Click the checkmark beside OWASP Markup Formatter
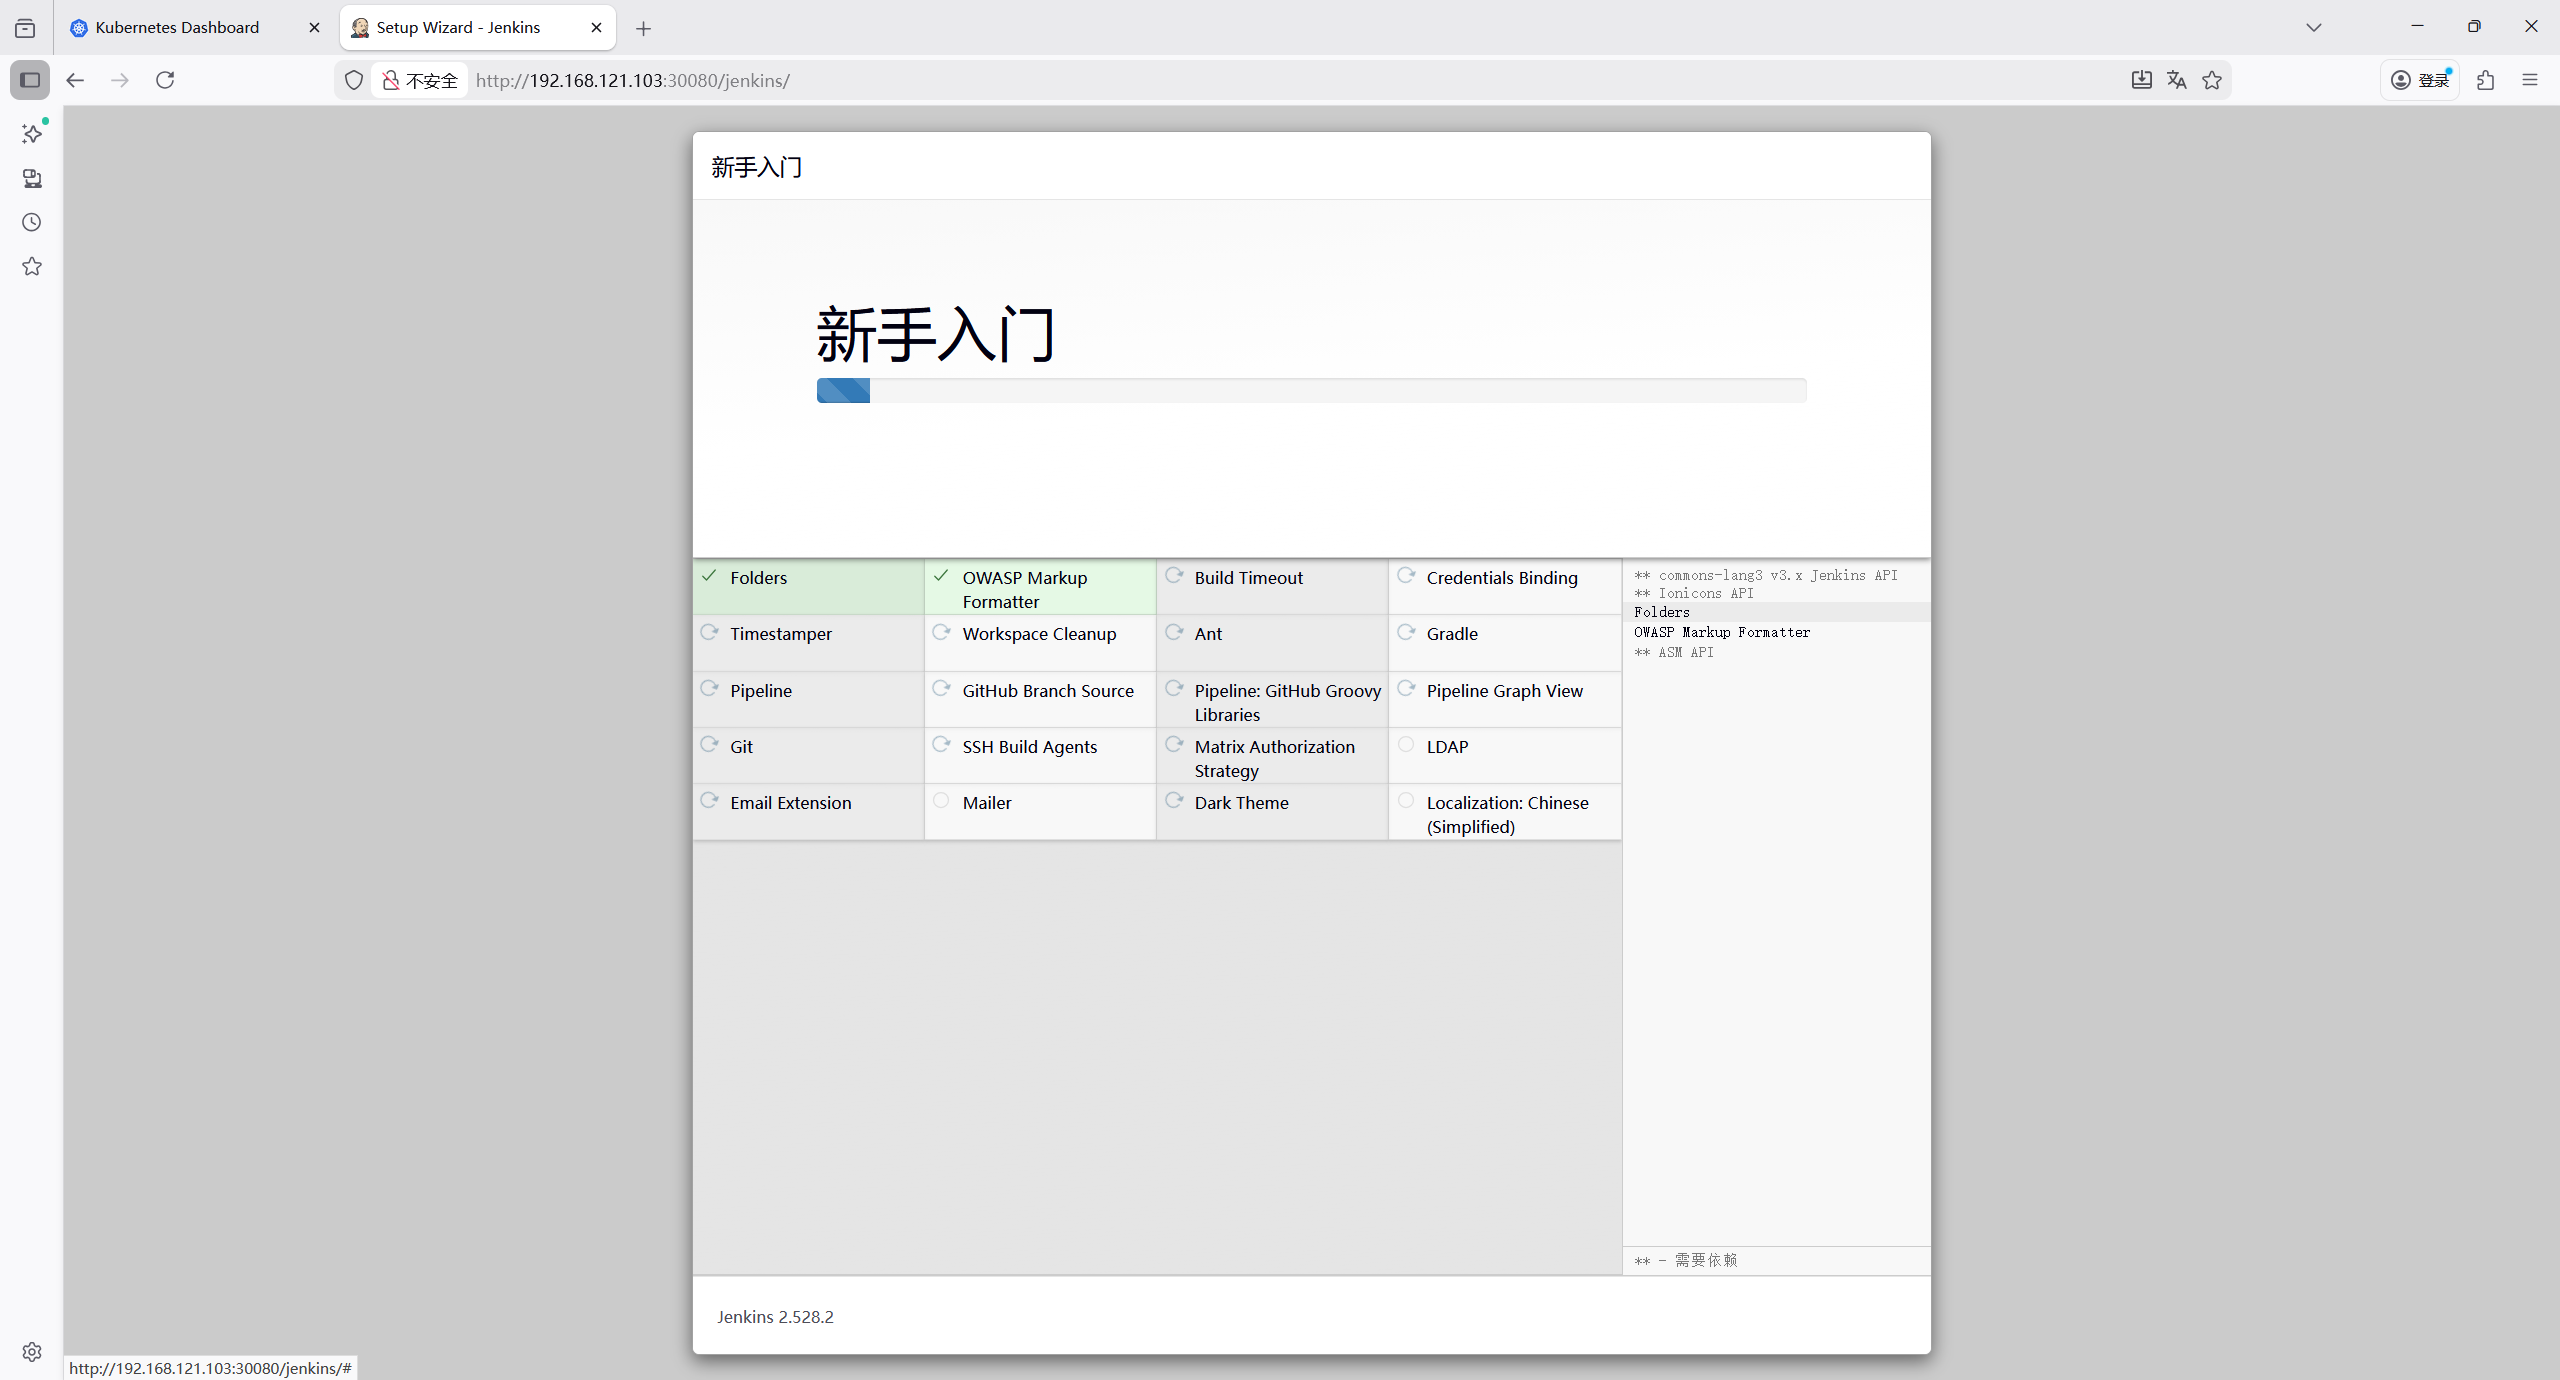This screenshot has height=1380, width=2560. pyautogui.click(x=941, y=576)
